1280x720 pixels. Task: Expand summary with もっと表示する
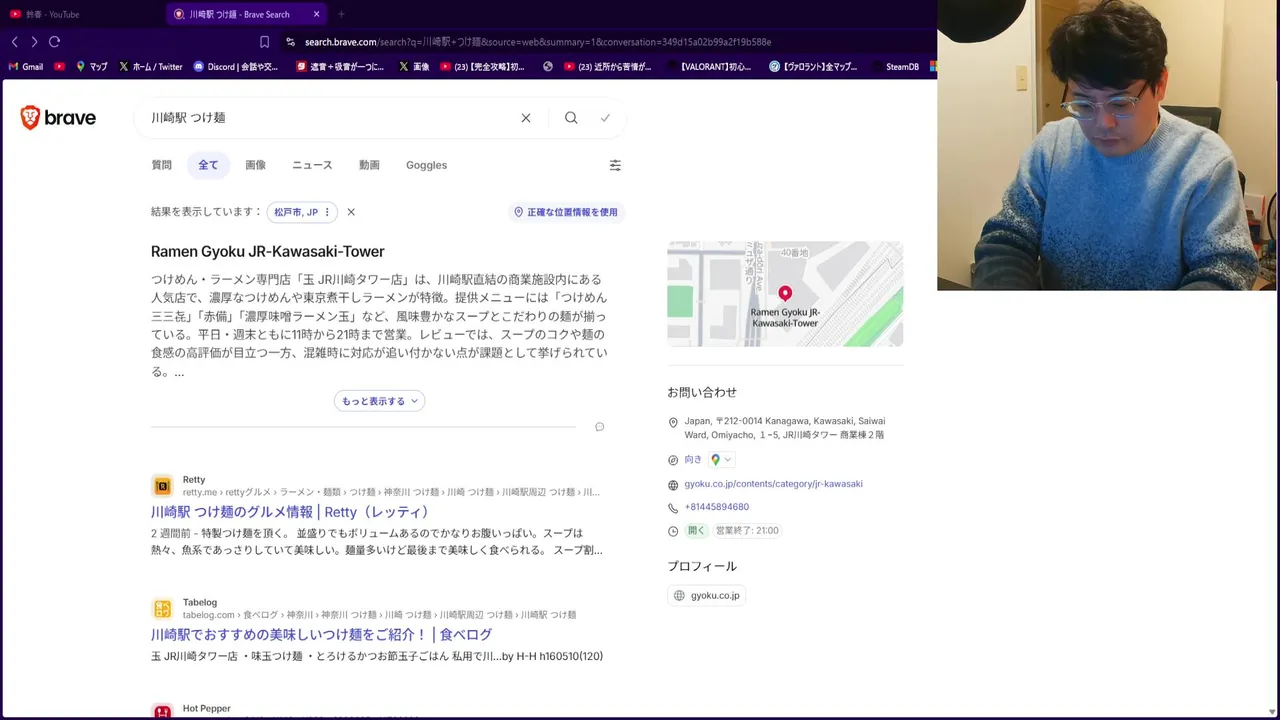pyautogui.click(x=379, y=401)
